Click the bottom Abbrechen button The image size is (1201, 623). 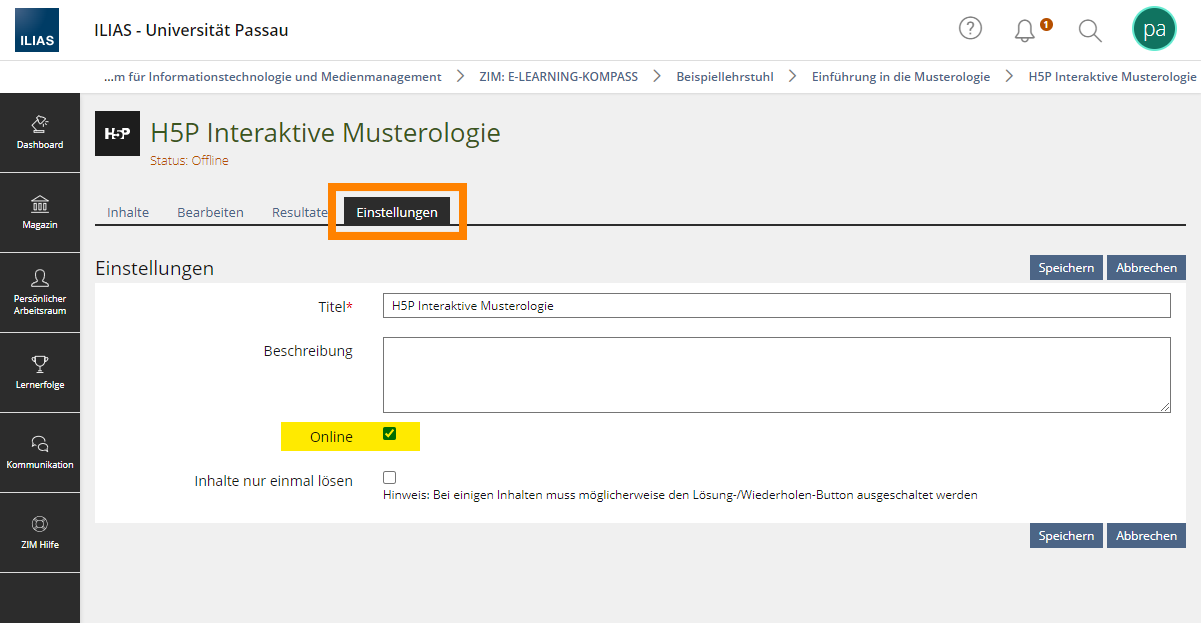coord(1146,535)
